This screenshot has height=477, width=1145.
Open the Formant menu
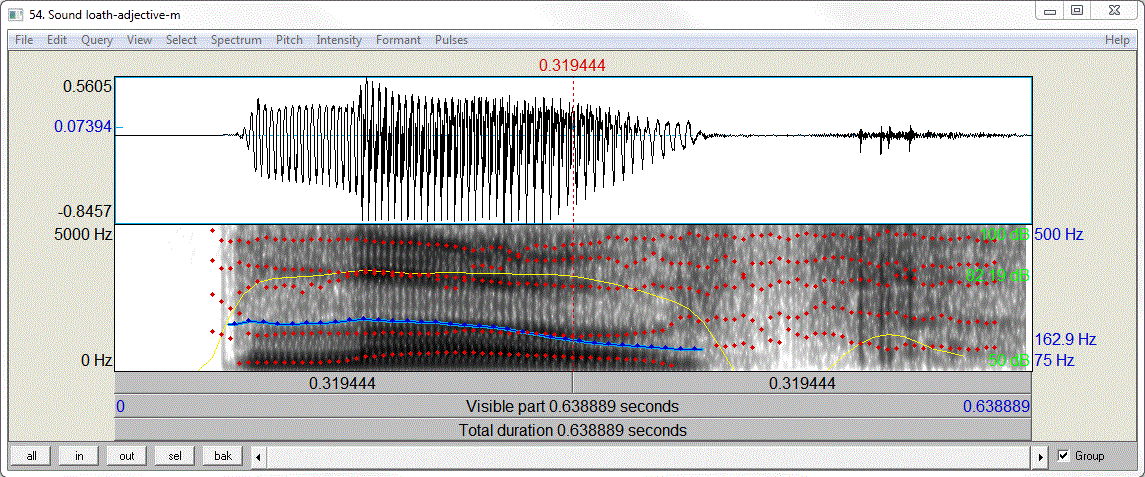(398, 40)
